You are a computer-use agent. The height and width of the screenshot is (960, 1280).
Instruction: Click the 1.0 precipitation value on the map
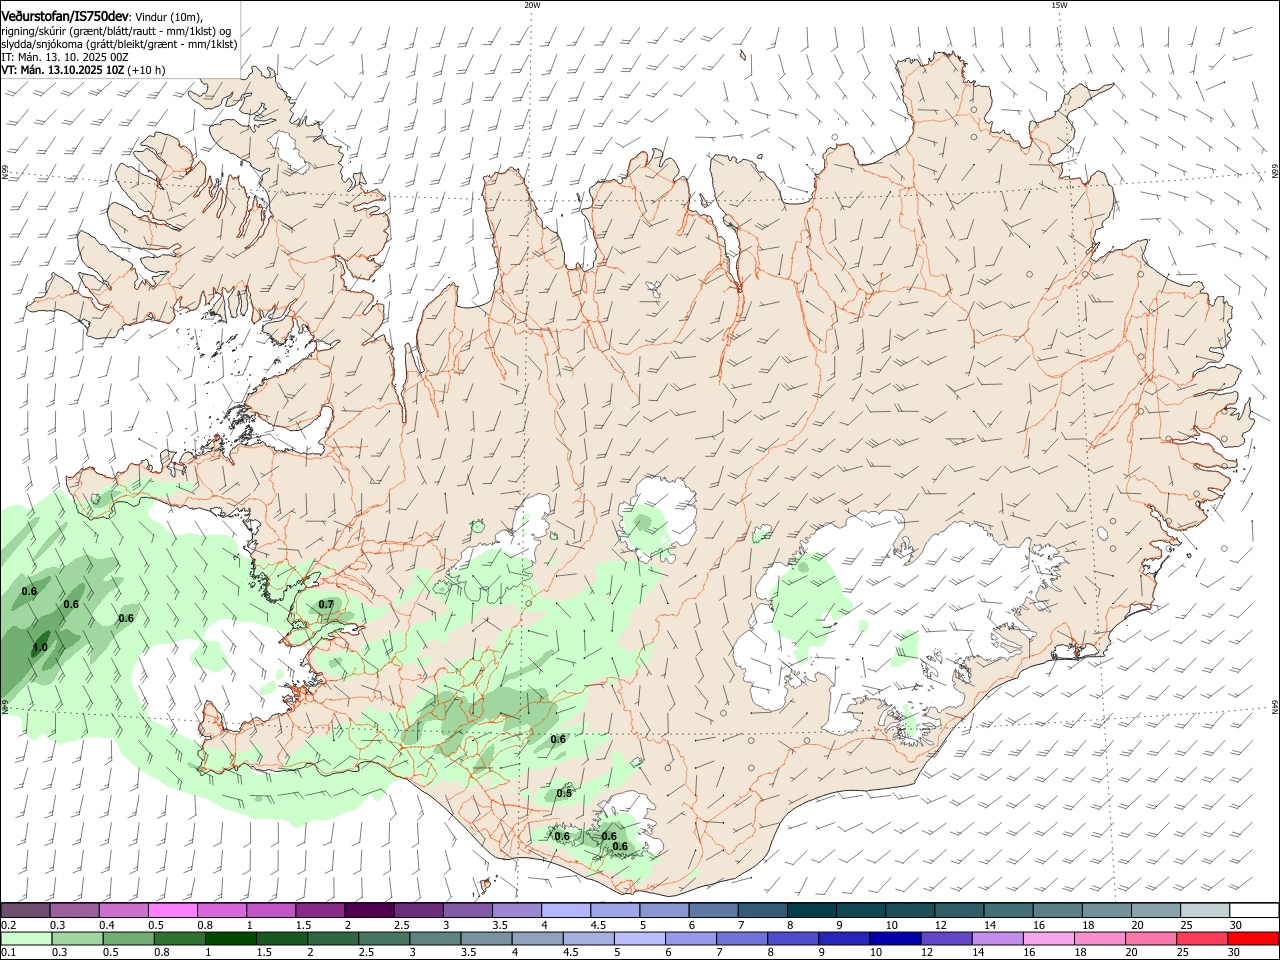(x=40, y=648)
